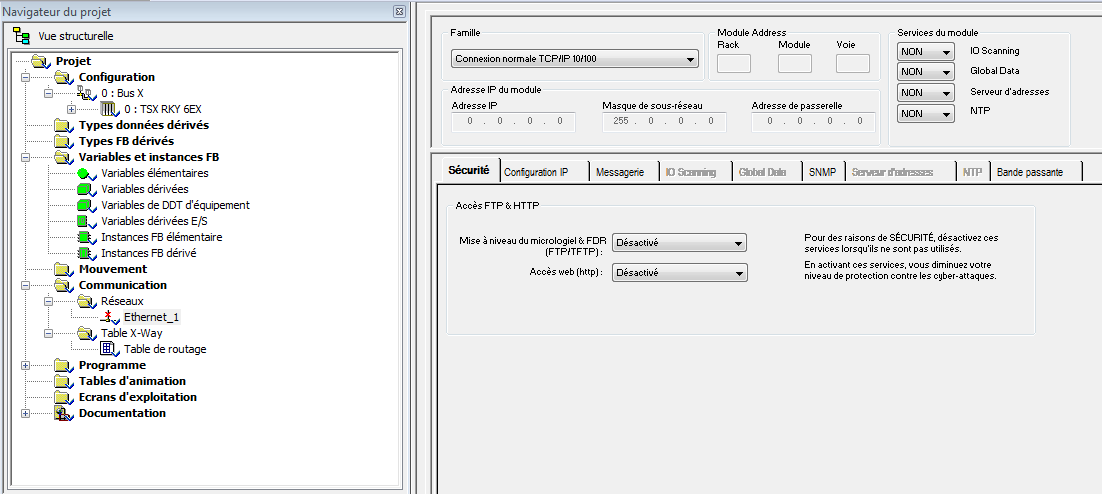This screenshot has height=494, width=1102.
Task: Close the Navigateur du projet panel
Action: 399,11
